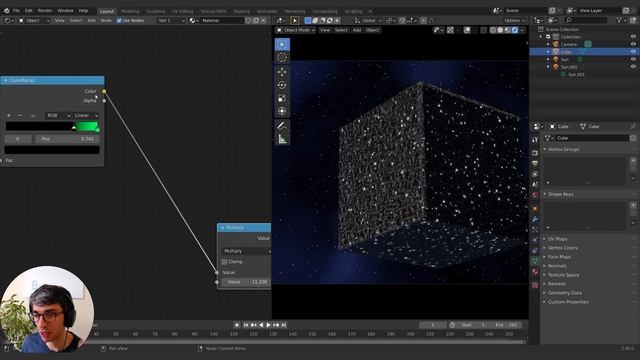Switch viewport to Rendered shading mode
This screenshot has height=360, width=640.
tap(515, 30)
